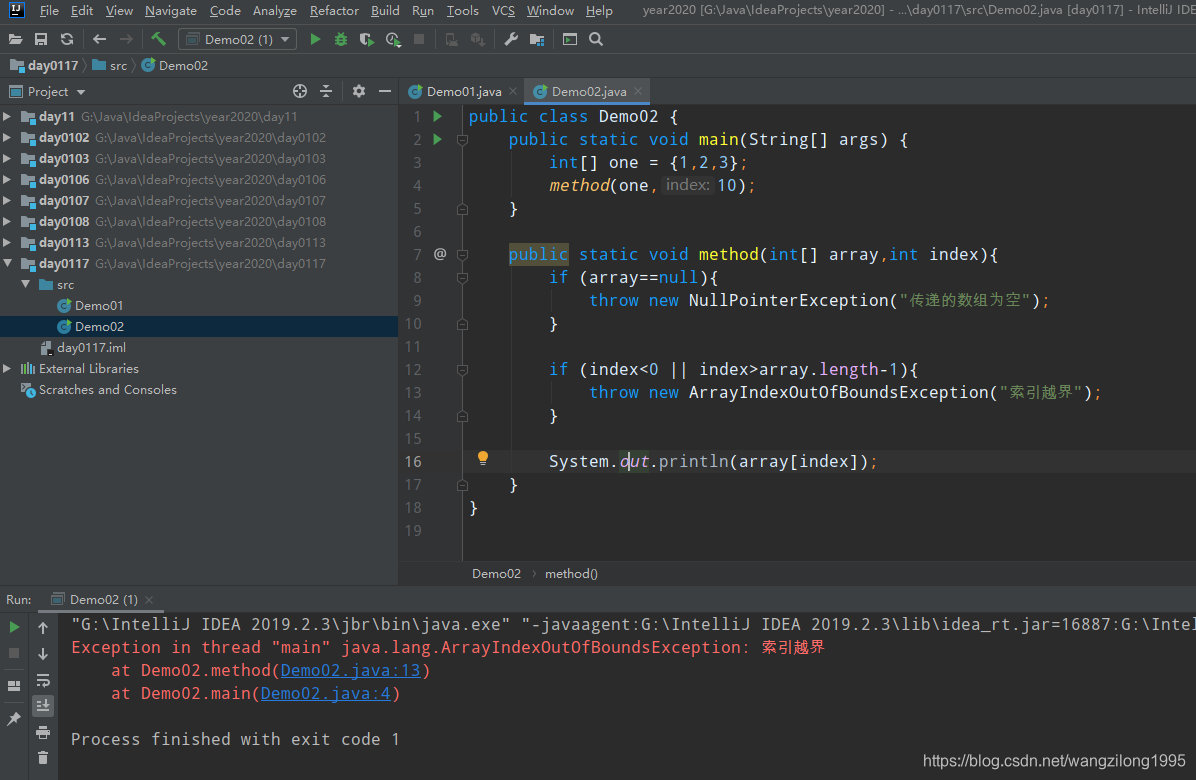Select the Demo02.java editor tab
The height and width of the screenshot is (780, 1196).
pyautogui.click(x=588, y=91)
